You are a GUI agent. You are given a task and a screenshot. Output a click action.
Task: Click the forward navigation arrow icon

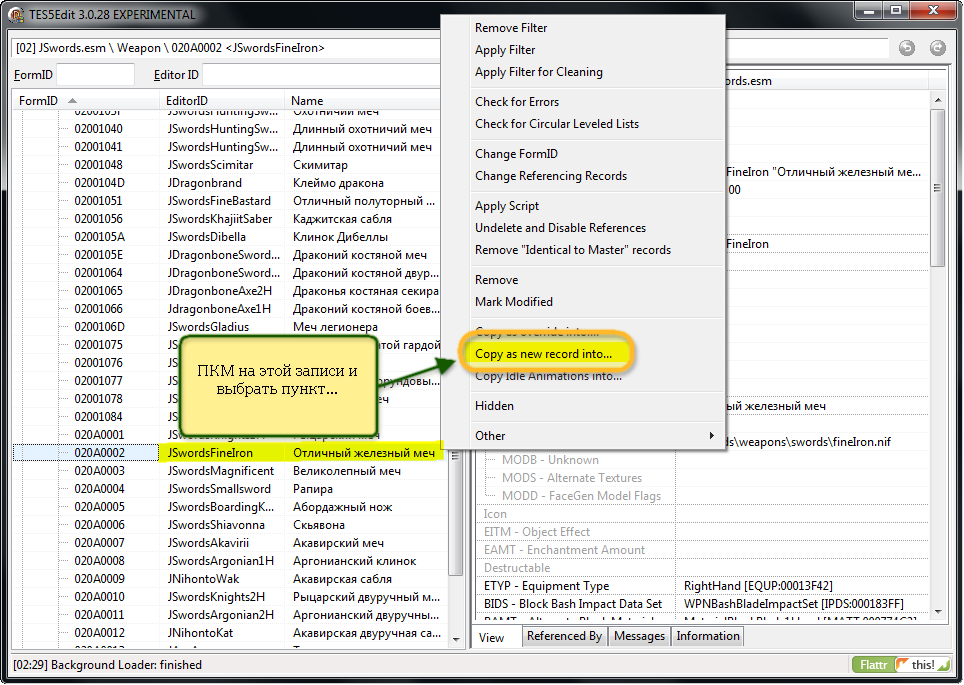pyautogui.click(x=938, y=48)
